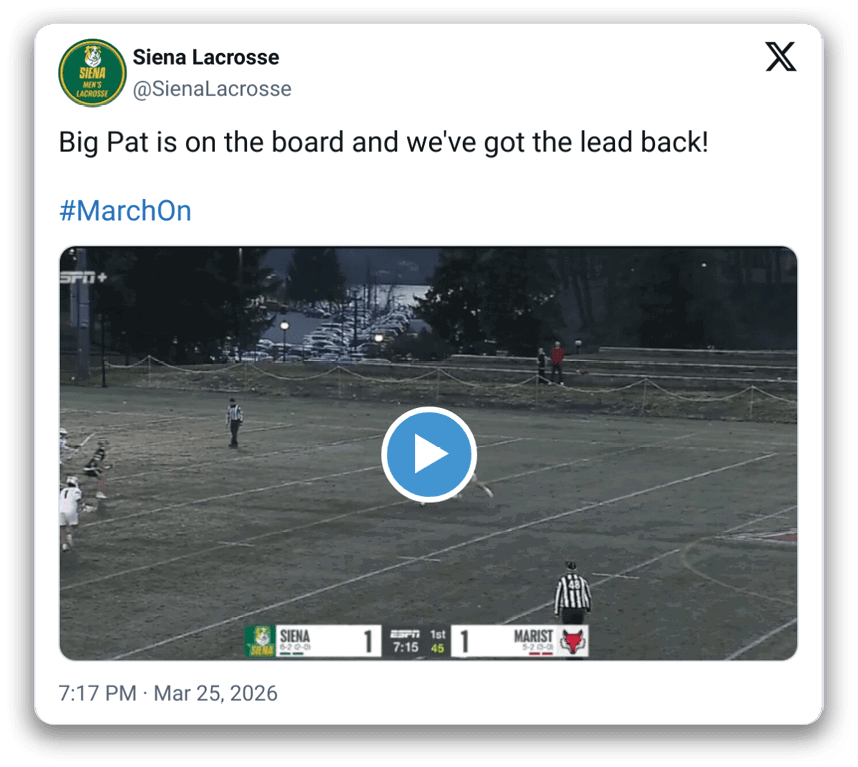
Task: Click the 45 shot clock value
Action: (437, 648)
